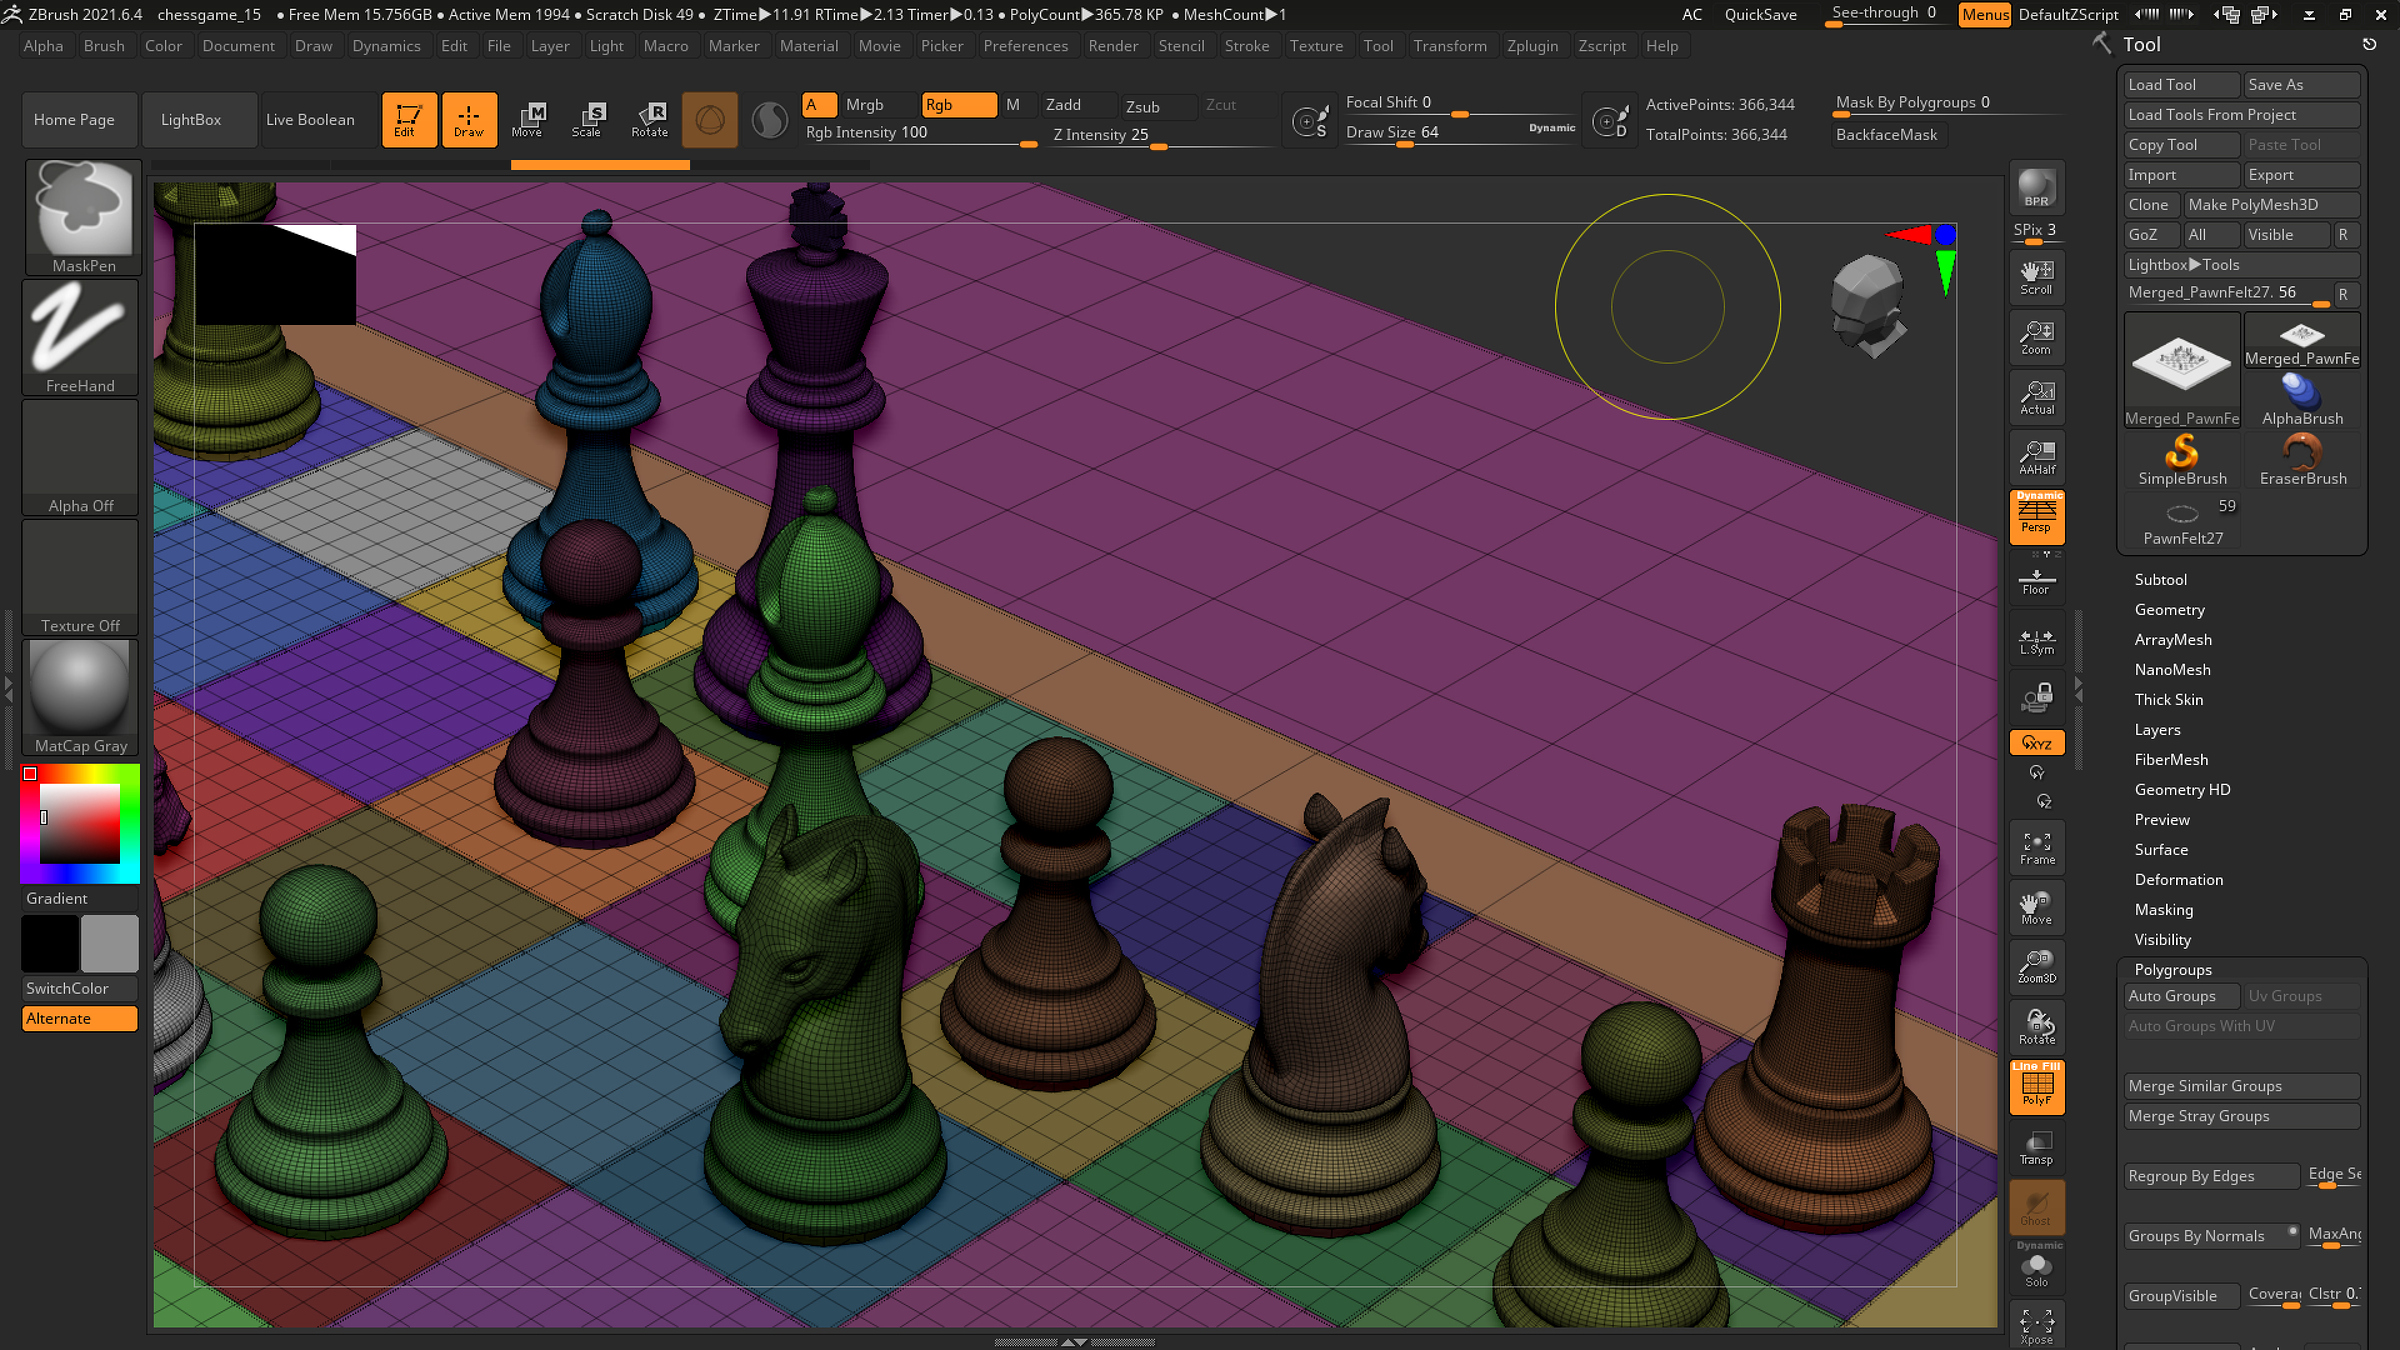Expand the Geometry section
The width and height of the screenshot is (2400, 1350).
(x=2169, y=610)
